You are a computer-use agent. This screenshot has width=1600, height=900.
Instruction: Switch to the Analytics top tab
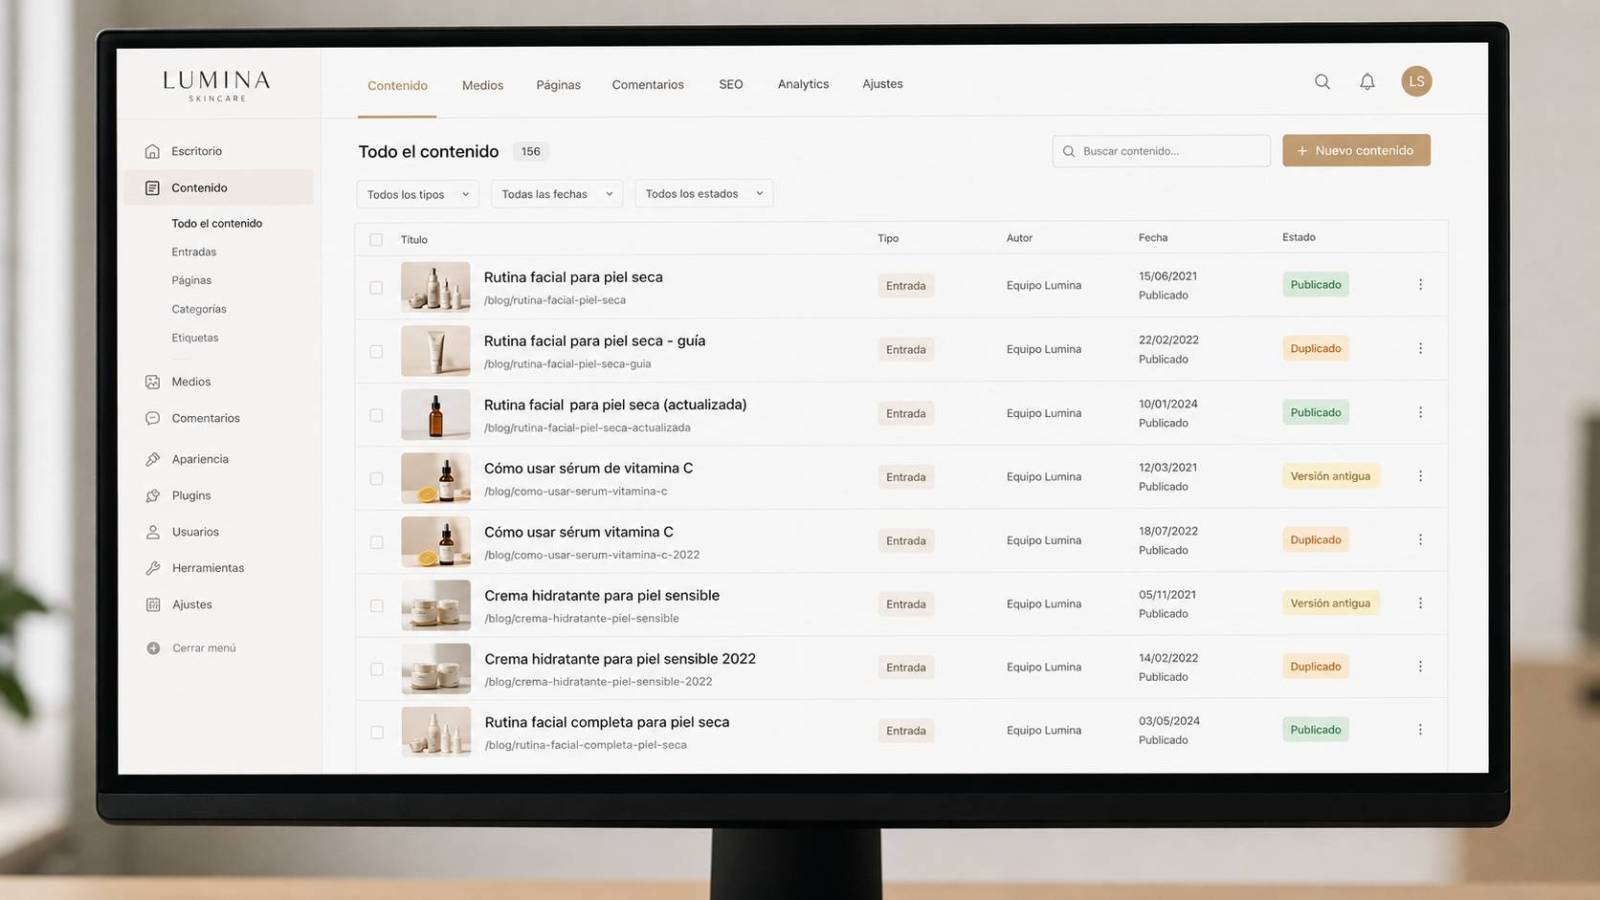(803, 85)
